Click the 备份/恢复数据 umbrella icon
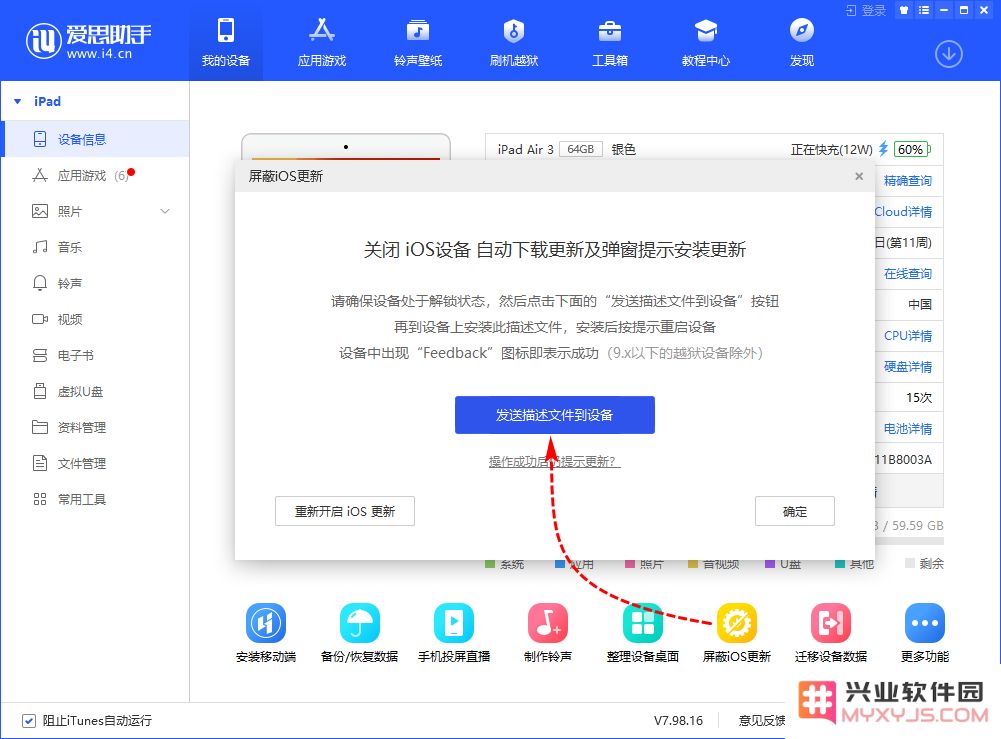Screen dimensions: 1001x739 (x=359, y=623)
